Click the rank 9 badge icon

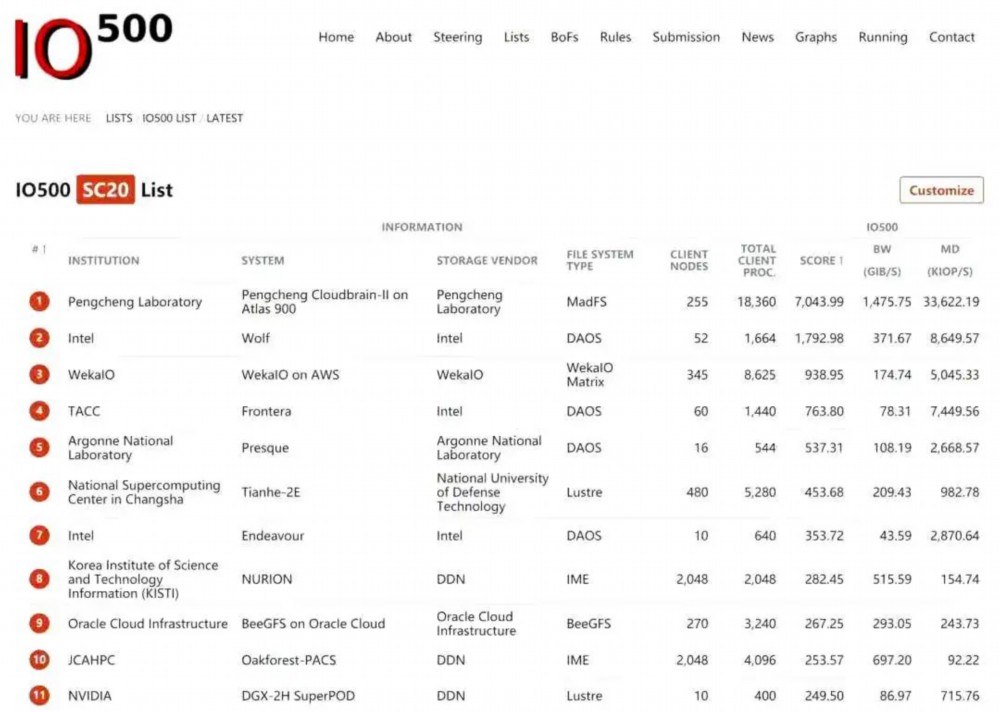point(39,623)
